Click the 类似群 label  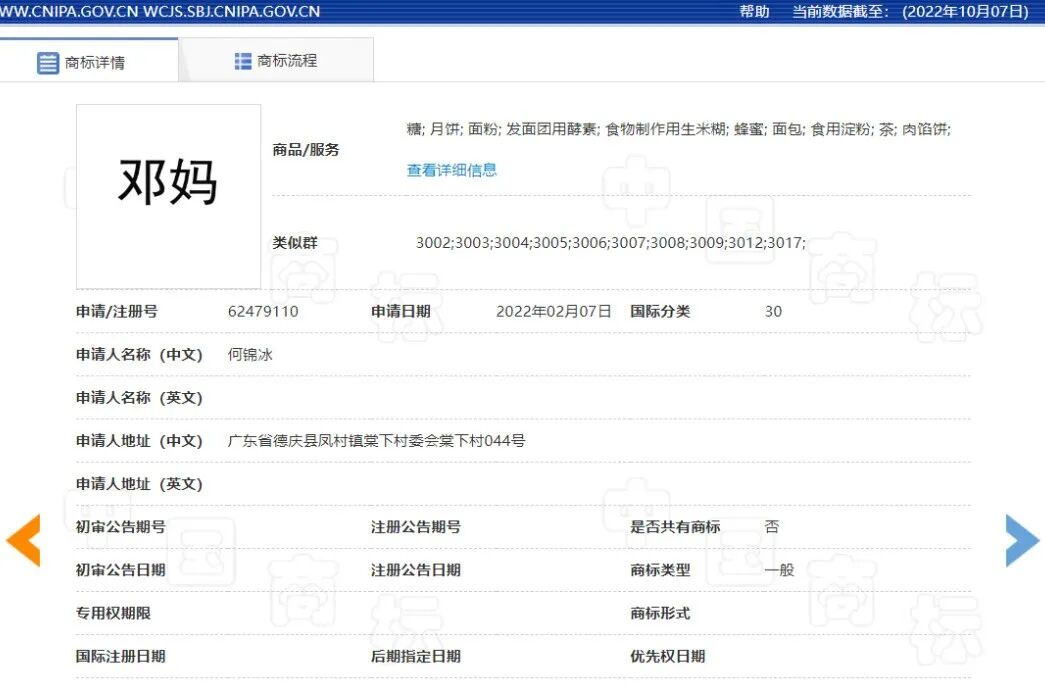coord(295,243)
